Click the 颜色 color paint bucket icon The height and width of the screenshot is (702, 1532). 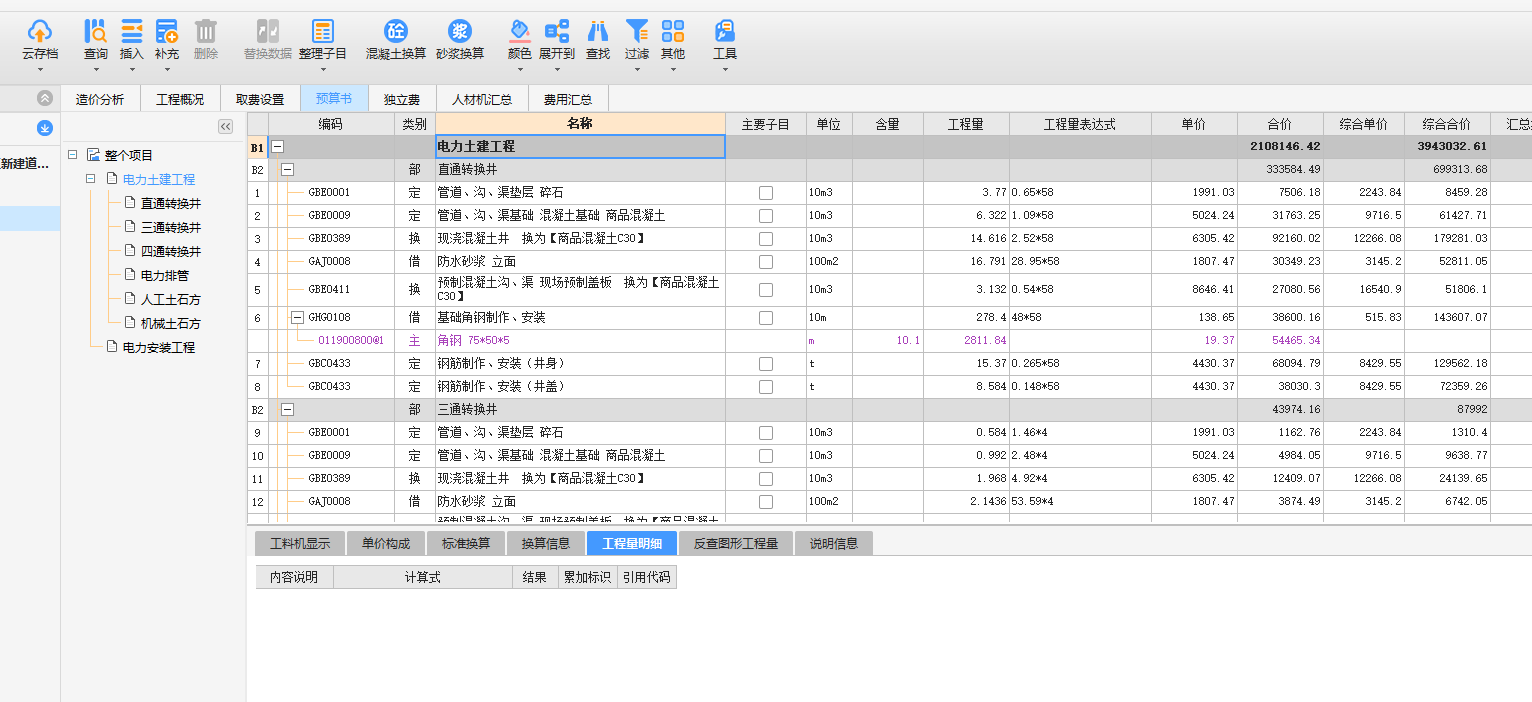click(520, 31)
